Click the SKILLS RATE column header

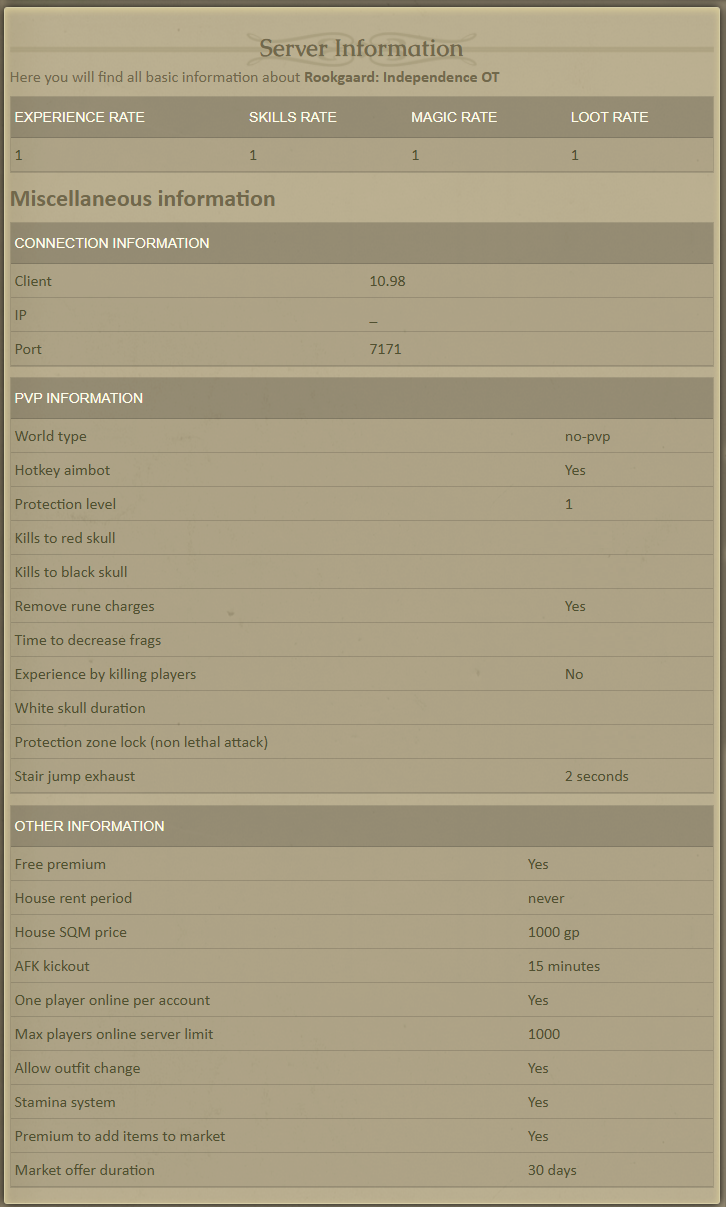(293, 117)
